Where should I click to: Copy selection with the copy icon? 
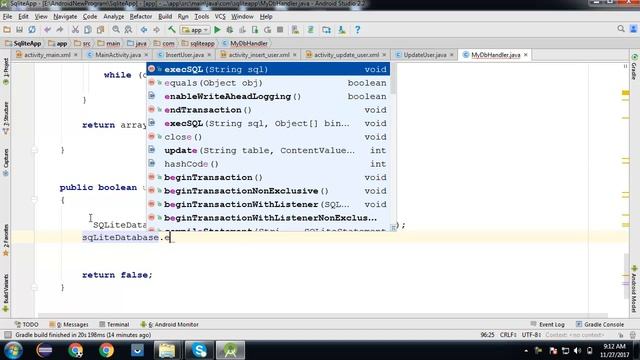pyautogui.click(x=87, y=29)
